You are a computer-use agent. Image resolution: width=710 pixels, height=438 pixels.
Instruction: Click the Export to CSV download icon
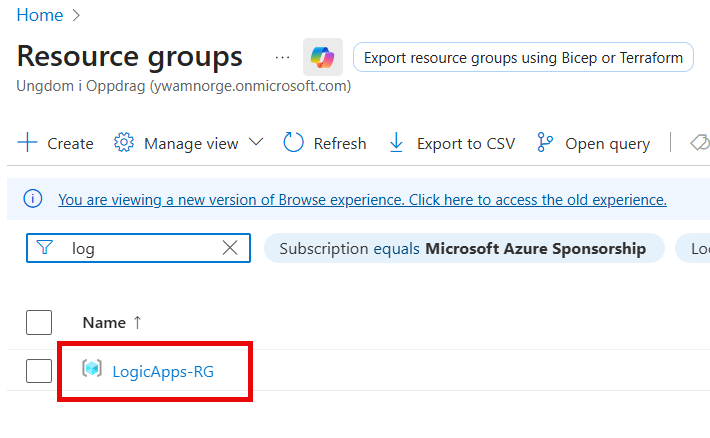396,143
